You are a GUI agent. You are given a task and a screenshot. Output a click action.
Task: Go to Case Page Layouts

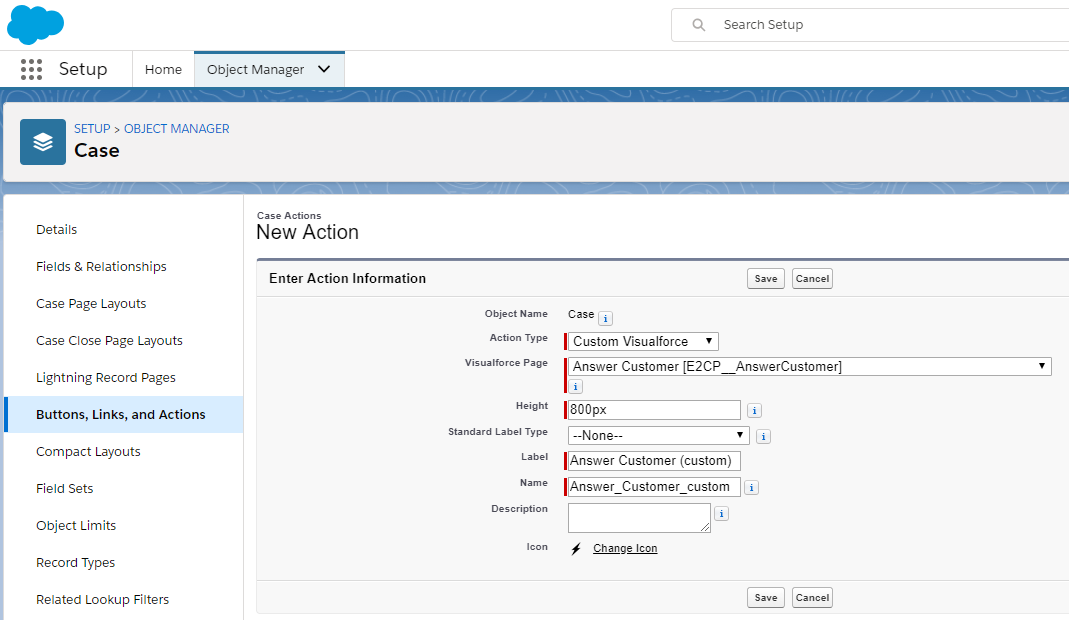coord(91,304)
